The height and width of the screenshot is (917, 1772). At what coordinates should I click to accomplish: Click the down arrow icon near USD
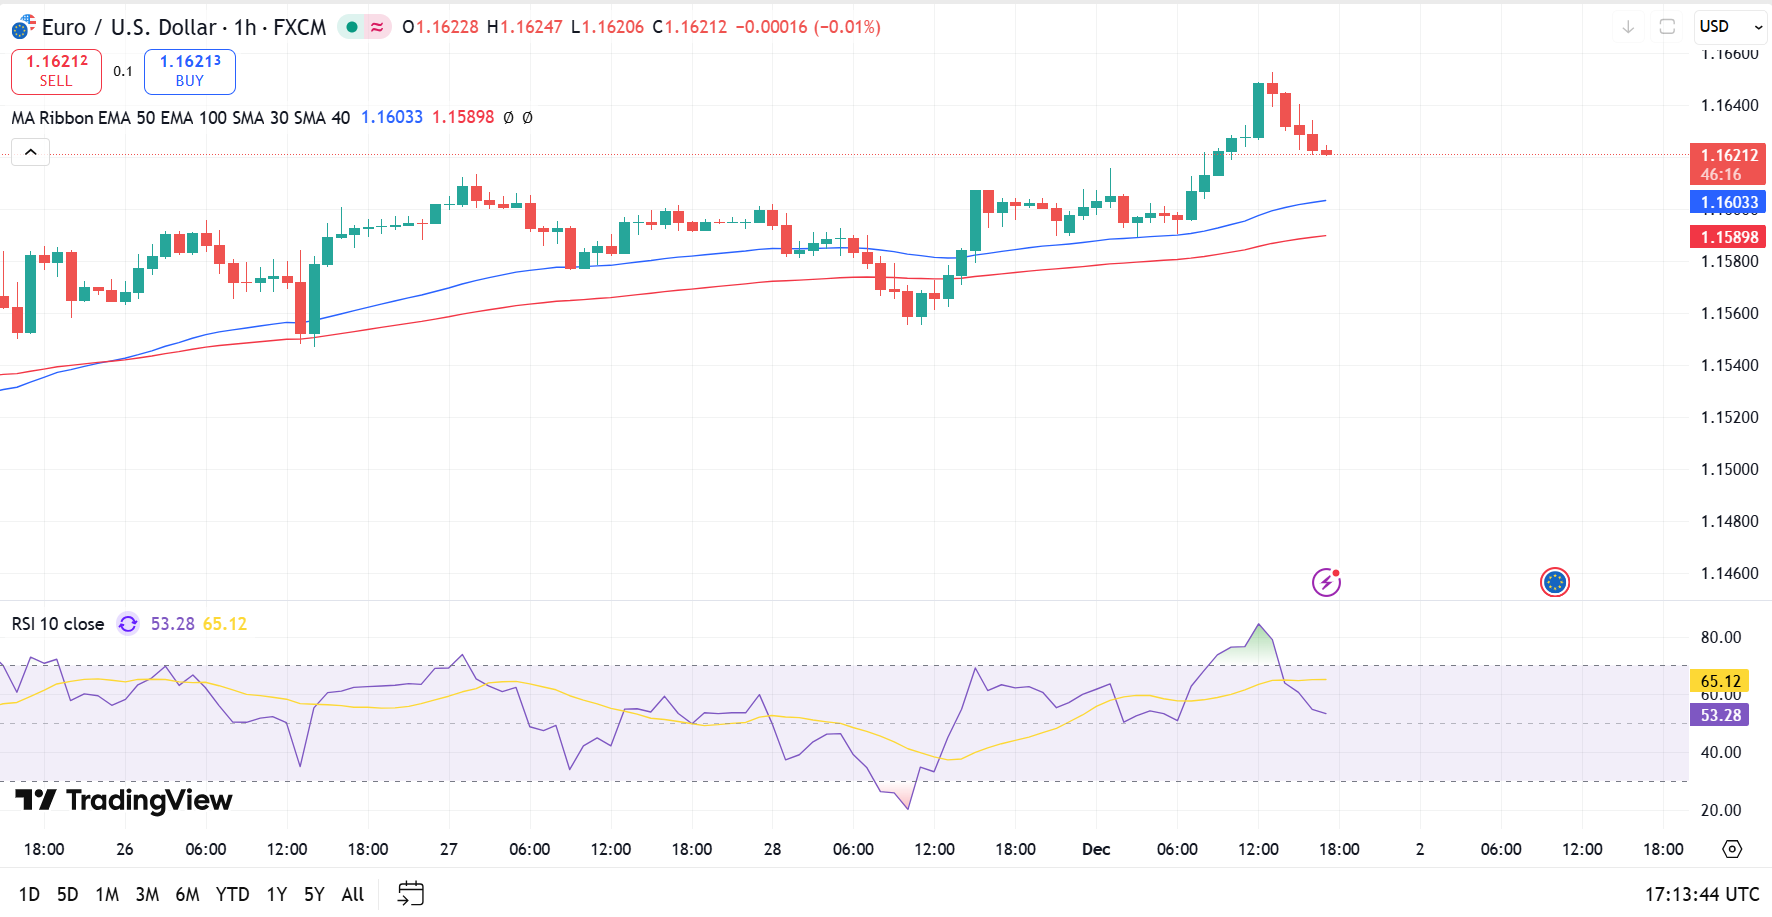1628,27
